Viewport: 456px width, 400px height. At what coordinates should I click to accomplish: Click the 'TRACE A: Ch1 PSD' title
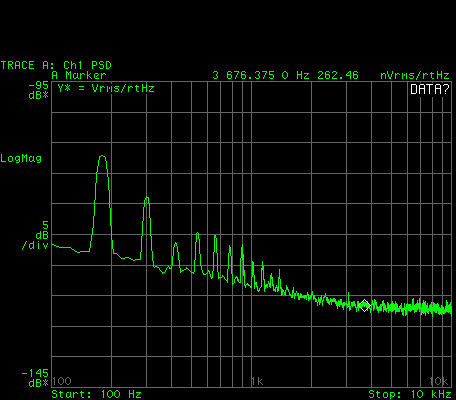(x=56, y=65)
